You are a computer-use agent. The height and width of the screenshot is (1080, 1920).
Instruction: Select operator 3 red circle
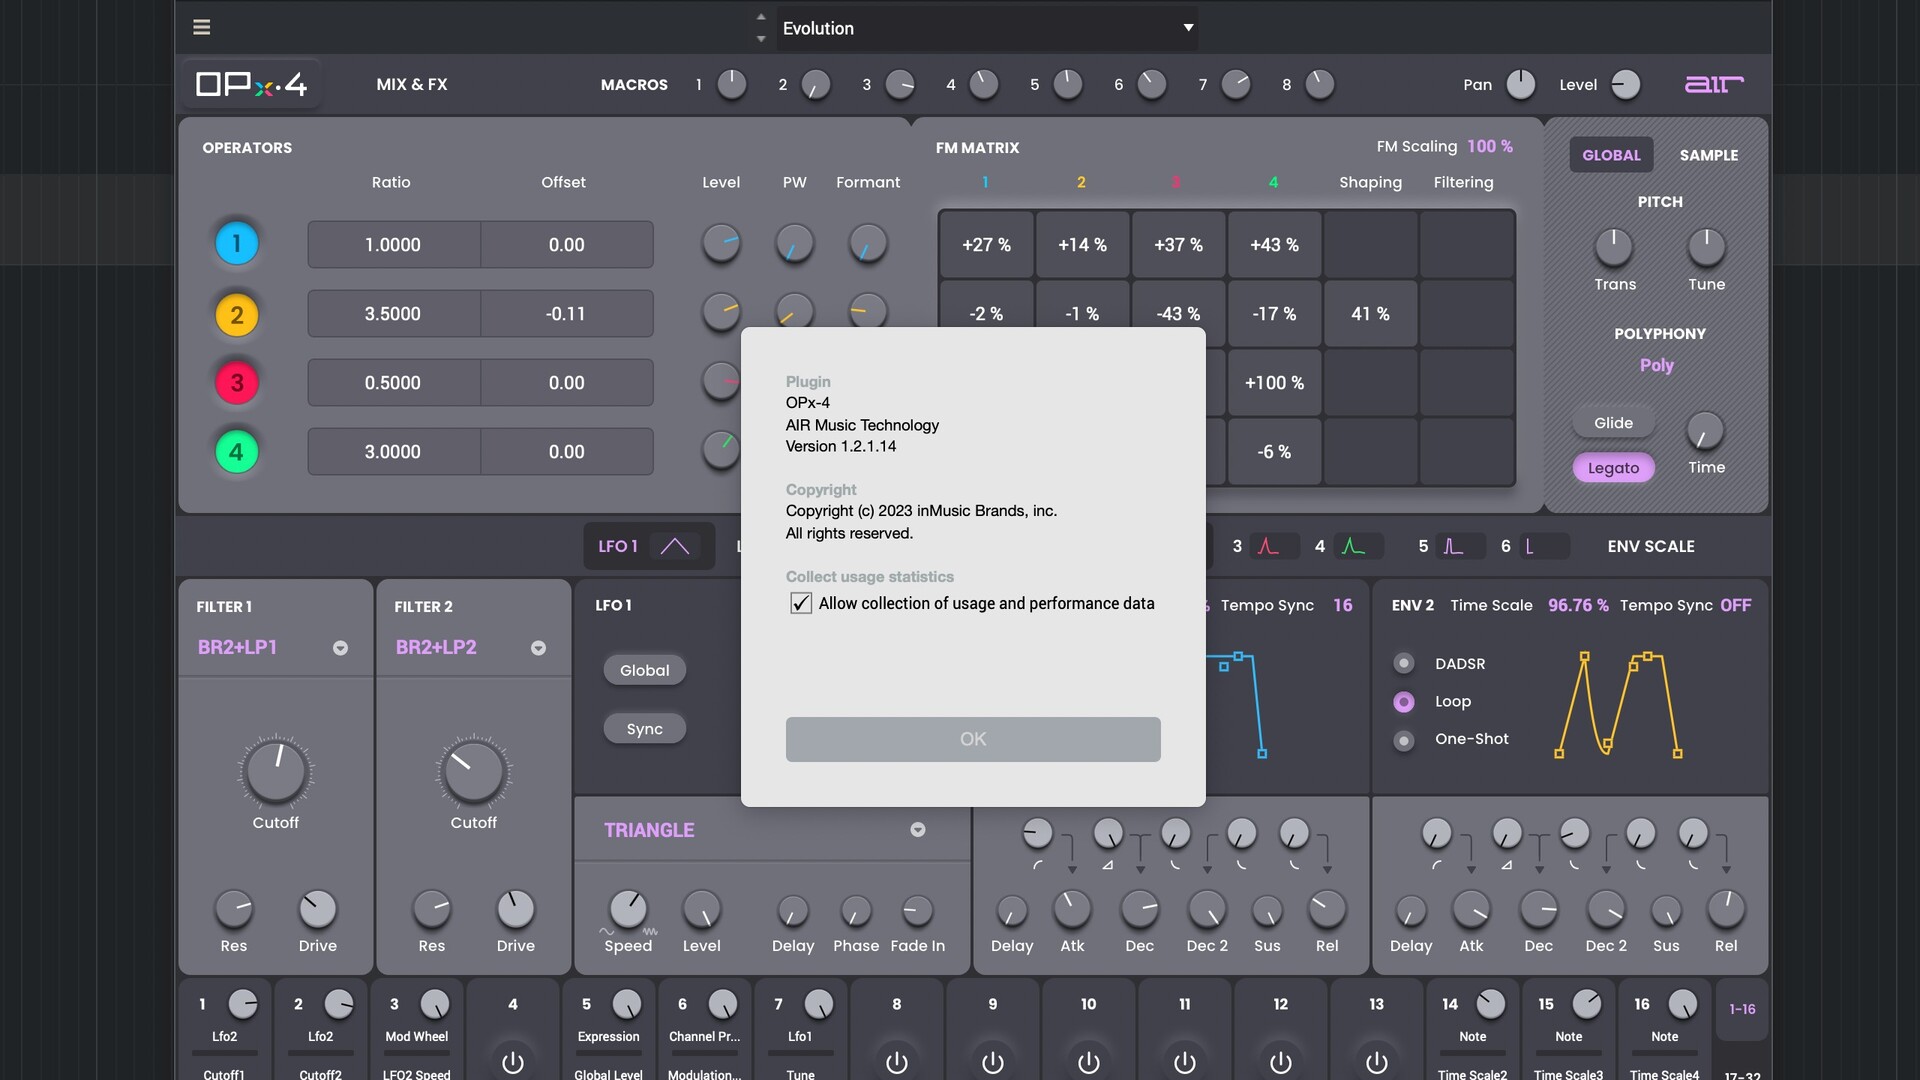[x=236, y=382]
